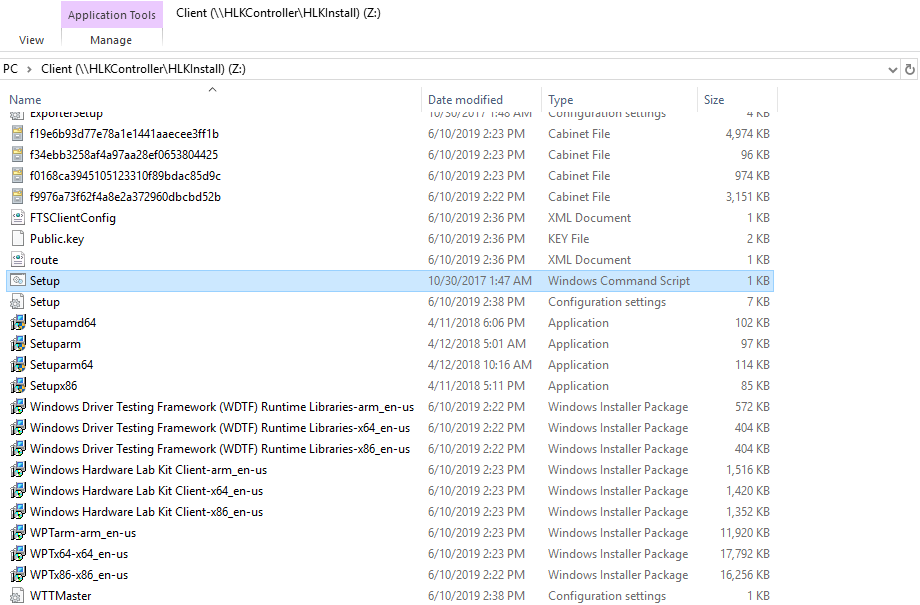The image size is (920, 605).
Task: Click installer icon of WDTF Runtime Libraries-x86_en-us
Action: pyautogui.click(x=18, y=449)
